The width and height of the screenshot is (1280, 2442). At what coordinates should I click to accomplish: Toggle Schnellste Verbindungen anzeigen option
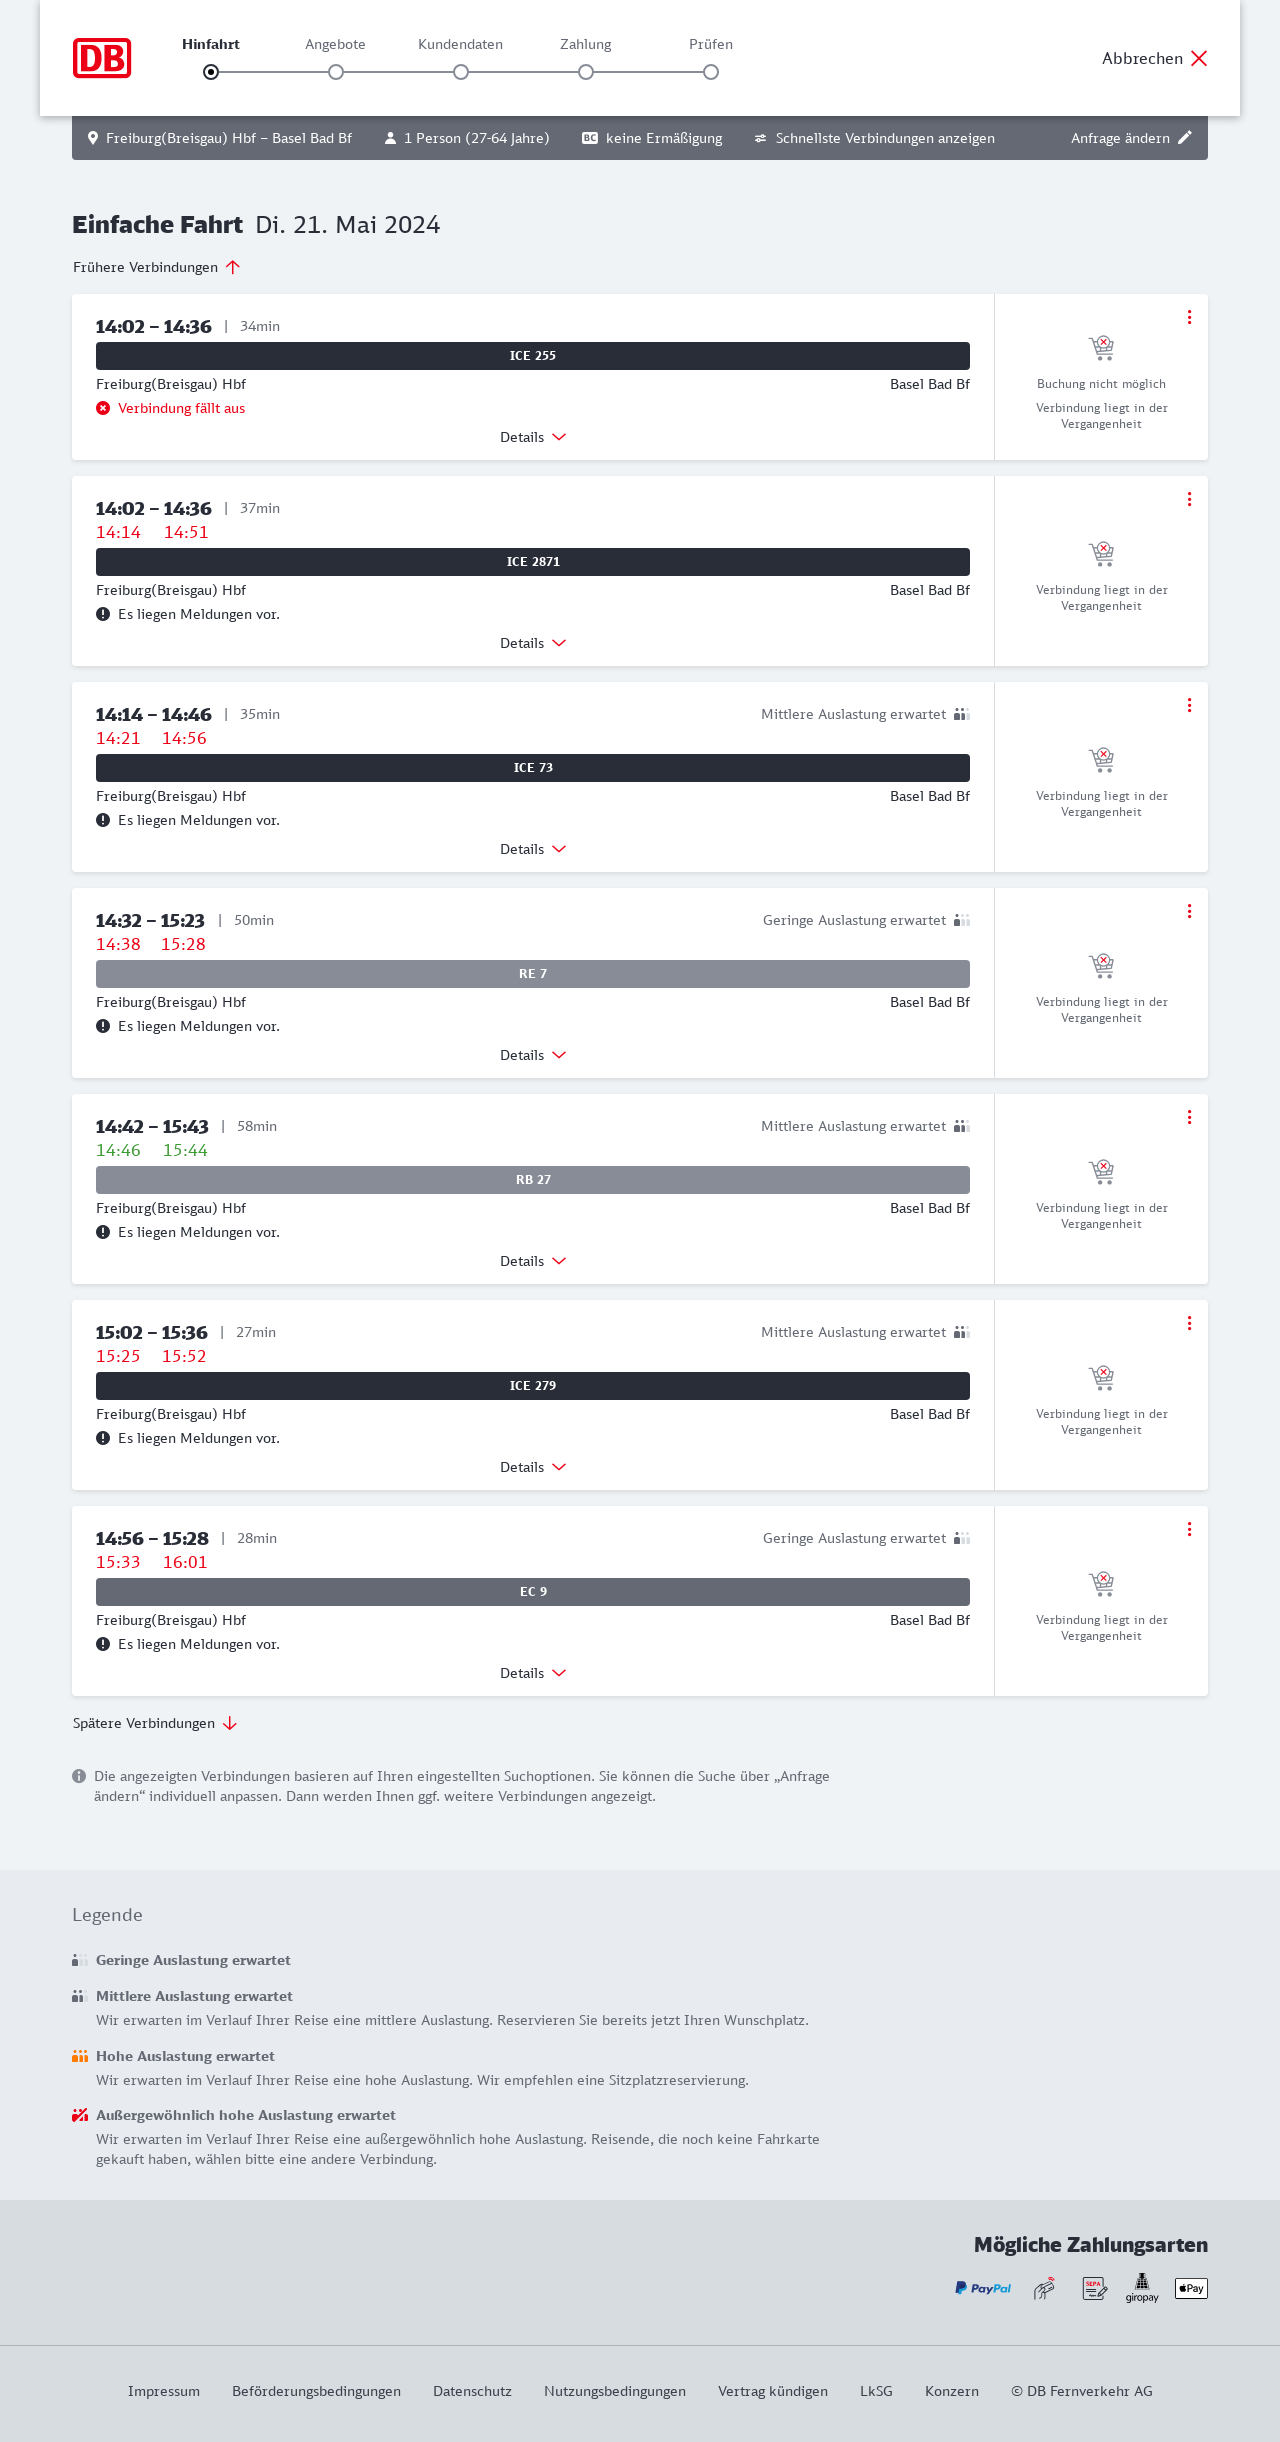pos(874,138)
